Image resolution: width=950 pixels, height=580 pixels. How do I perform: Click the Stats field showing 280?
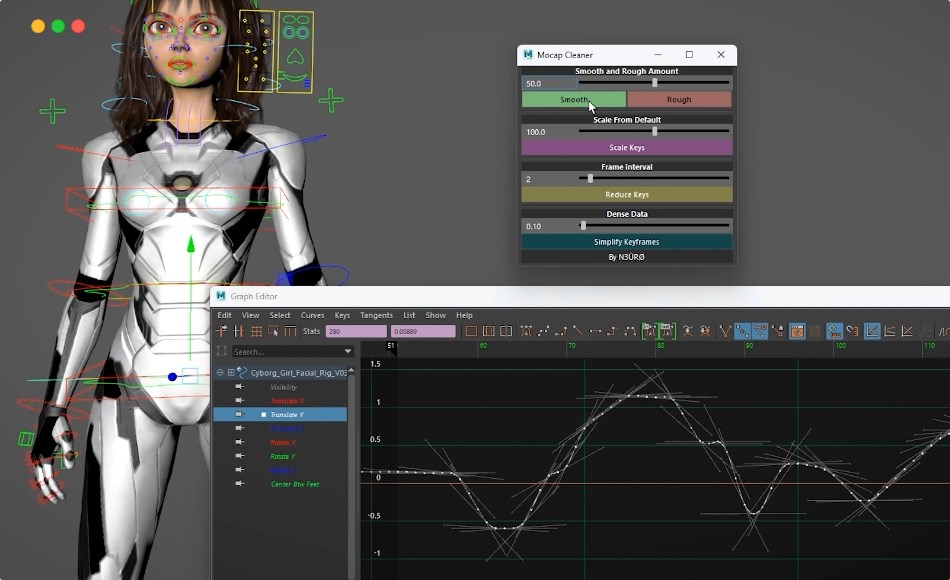pyautogui.click(x=355, y=330)
